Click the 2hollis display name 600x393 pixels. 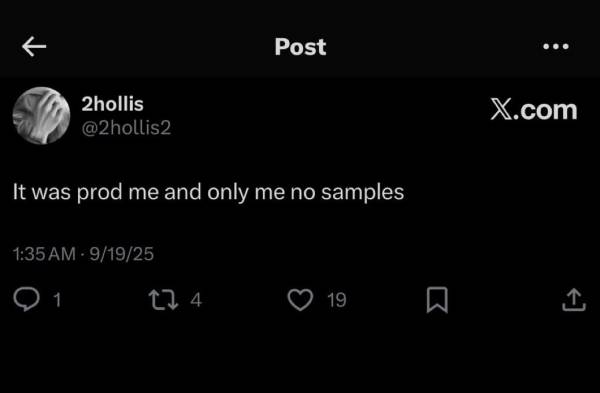pos(112,104)
